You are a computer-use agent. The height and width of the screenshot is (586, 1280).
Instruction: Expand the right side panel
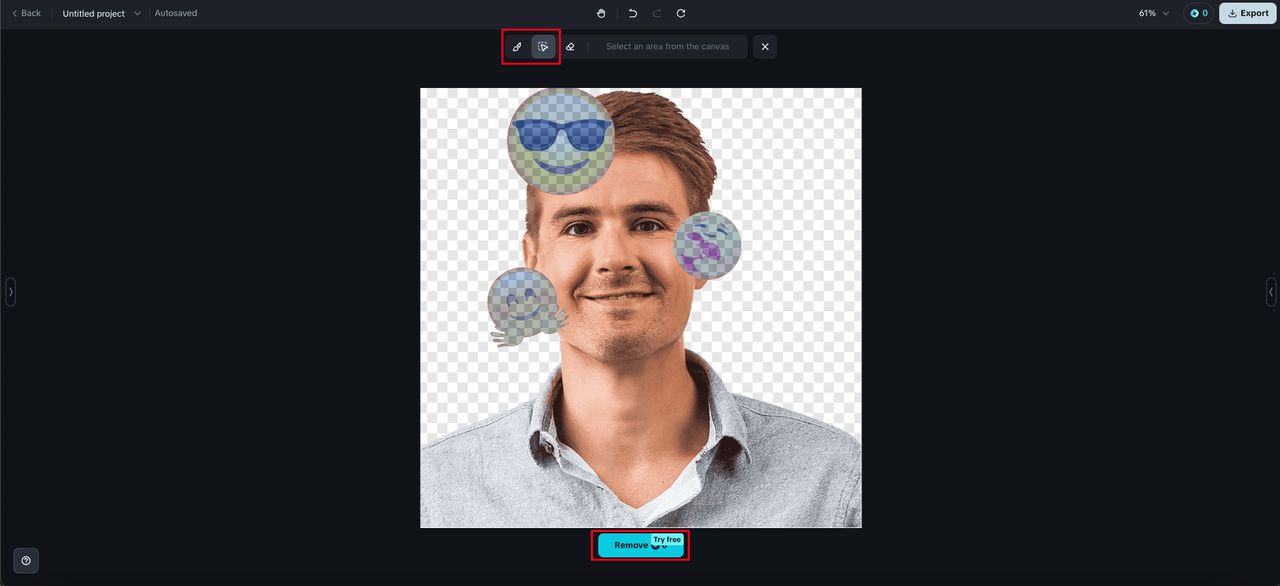pos(1271,292)
